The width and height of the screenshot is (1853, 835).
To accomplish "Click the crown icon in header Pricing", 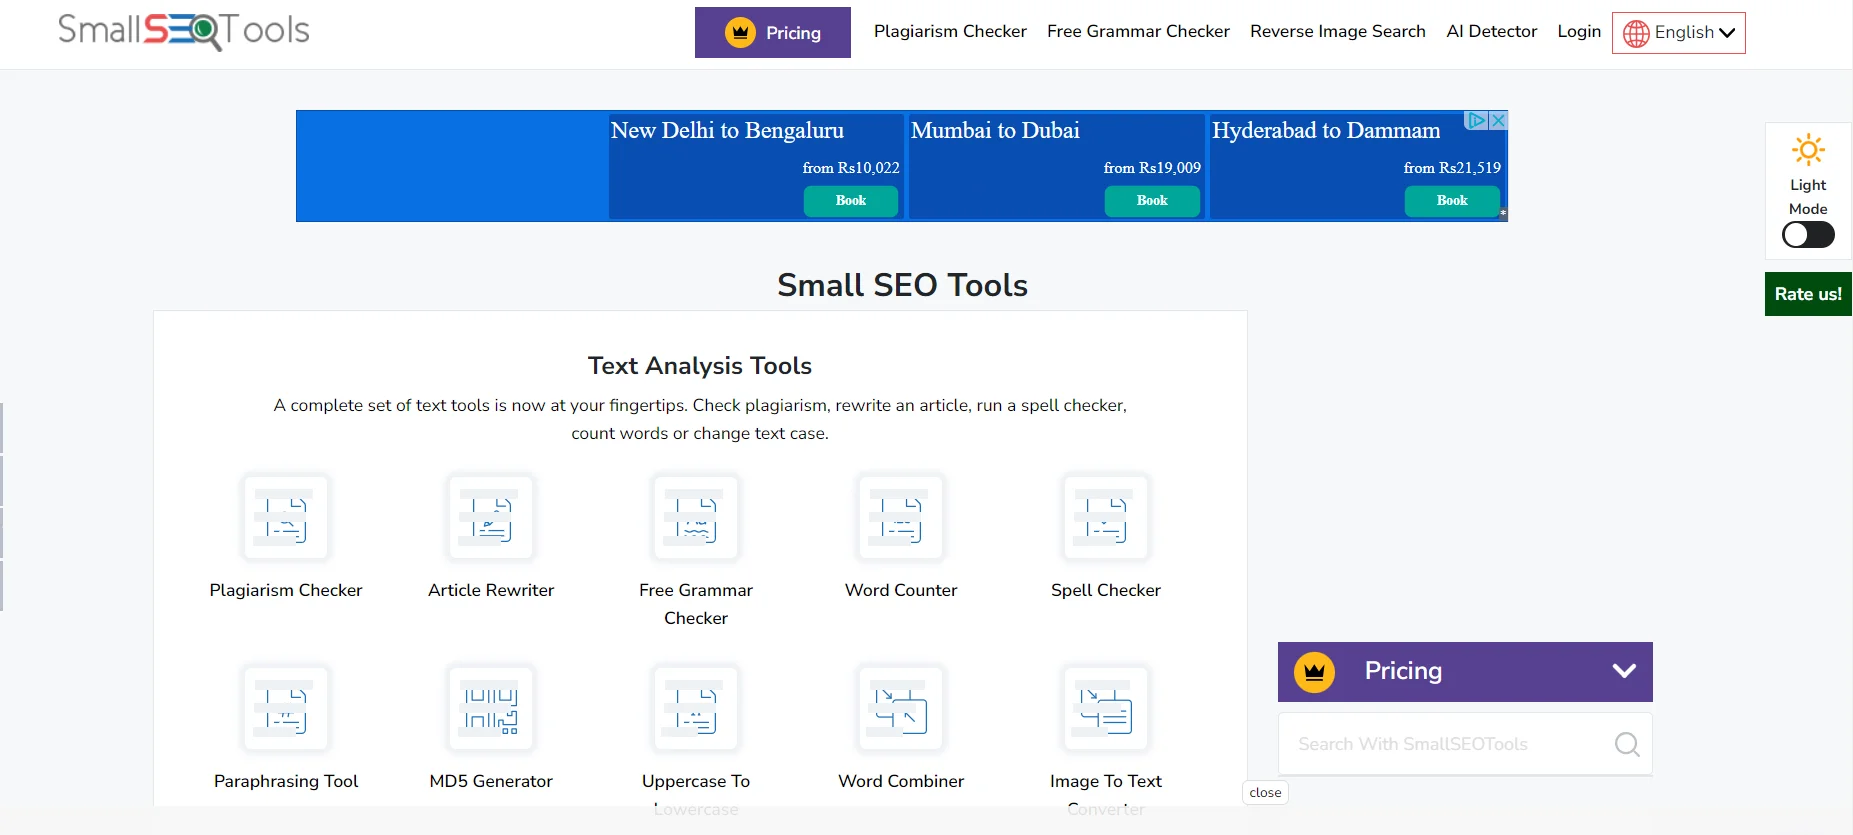I will pyautogui.click(x=740, y=33).
